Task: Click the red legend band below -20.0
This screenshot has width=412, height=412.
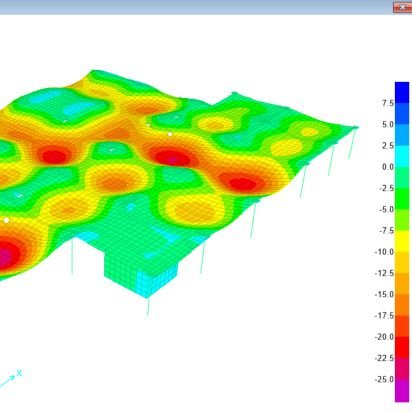Action: [x=402, y=348]
